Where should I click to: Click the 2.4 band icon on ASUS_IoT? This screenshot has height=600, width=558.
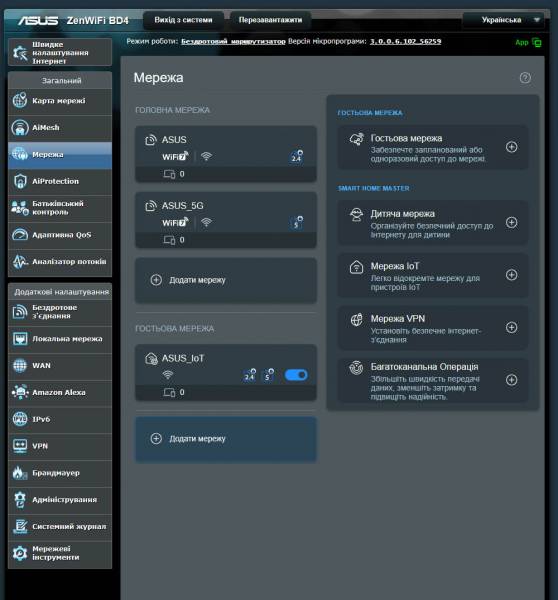point(250,375)
